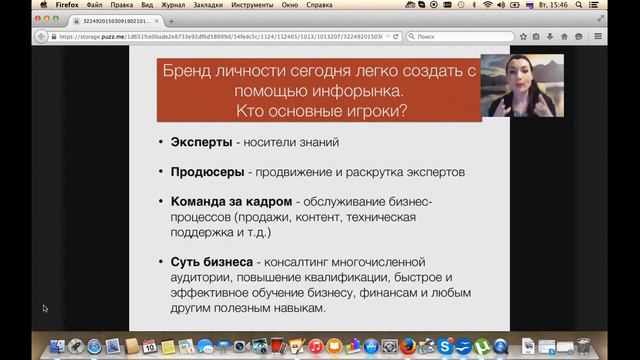
Task: Click the menu bar clock Вт. 15:46
Action: (553, 5)
